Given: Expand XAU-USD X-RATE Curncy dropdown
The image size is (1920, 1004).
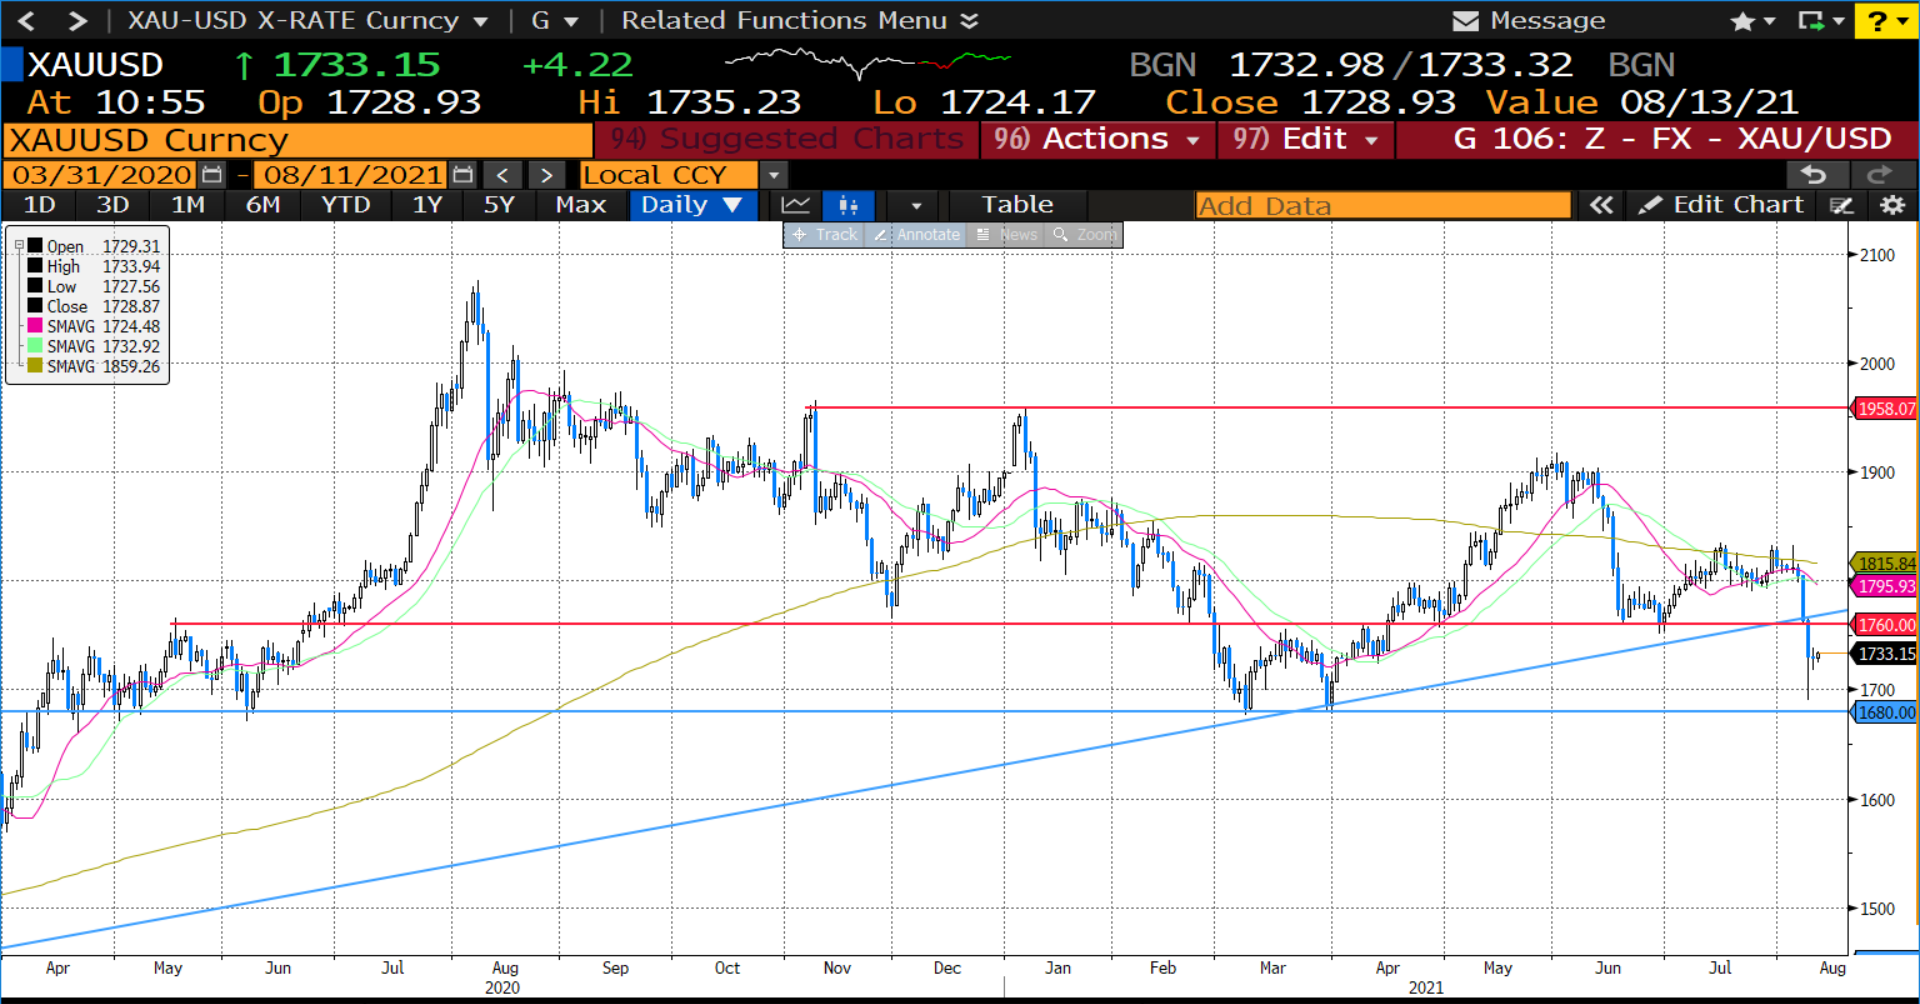Looking at the screenshot, I should click(481, 21).
